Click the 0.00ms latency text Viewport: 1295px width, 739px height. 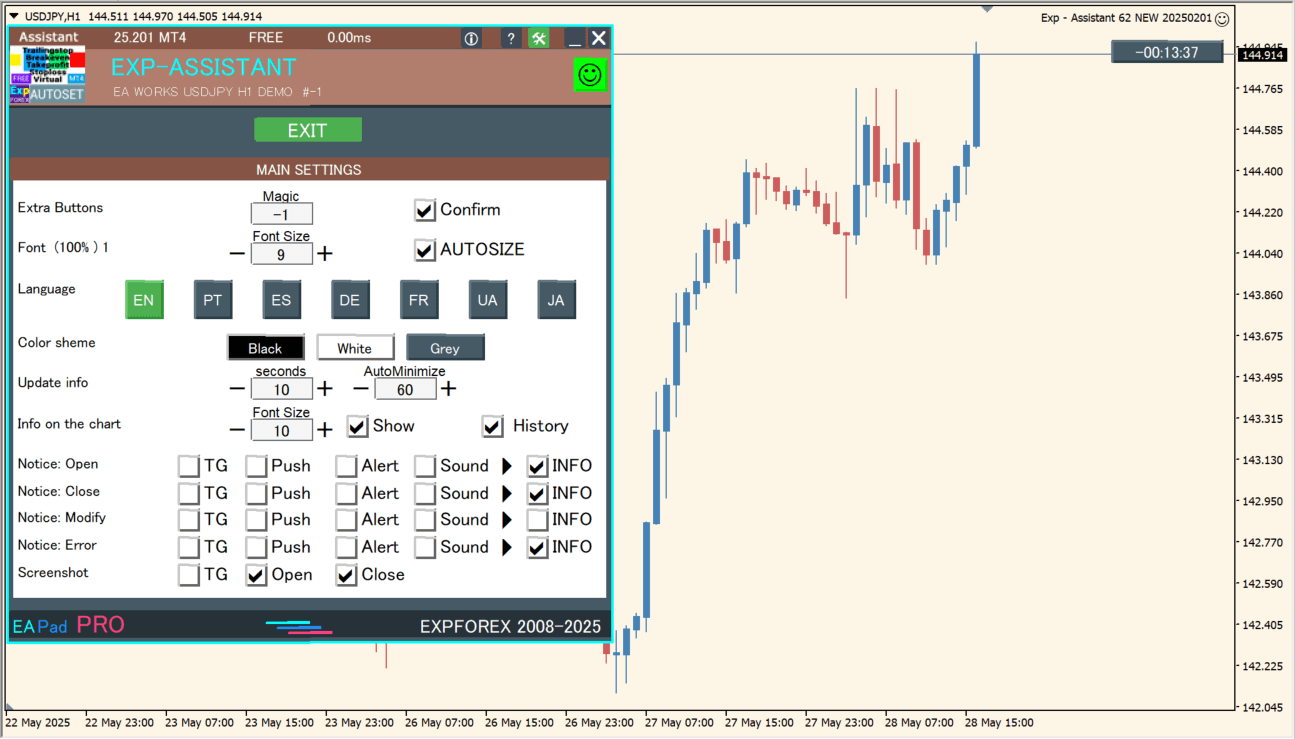click(x=349, y=38)
